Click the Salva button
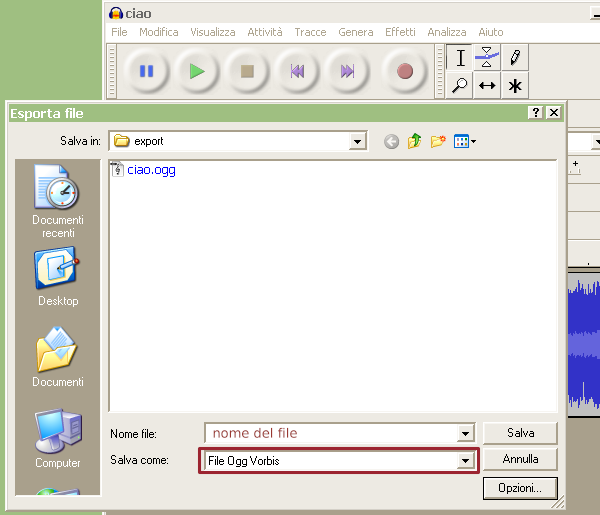 click(520, 433)
